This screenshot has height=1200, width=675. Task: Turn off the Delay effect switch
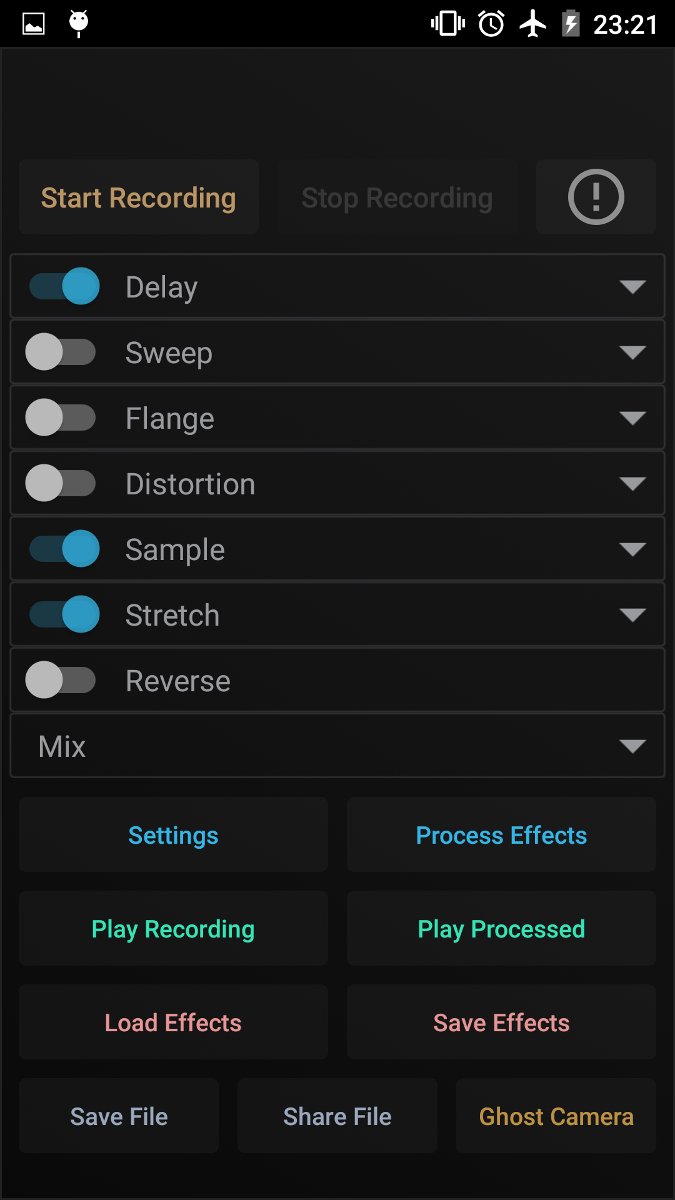tap(64, 287)
